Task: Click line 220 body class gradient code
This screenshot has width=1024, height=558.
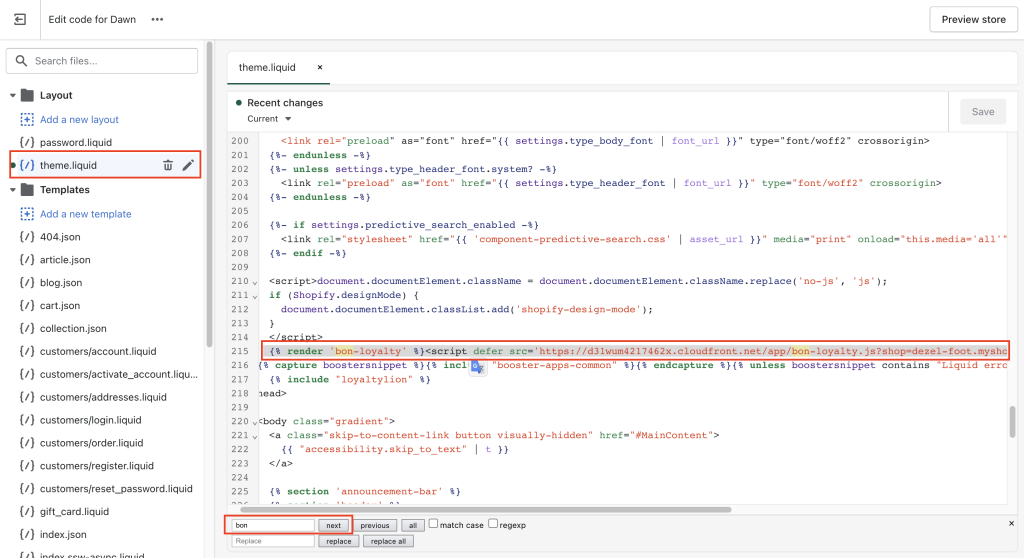Action: pos(327,421)
